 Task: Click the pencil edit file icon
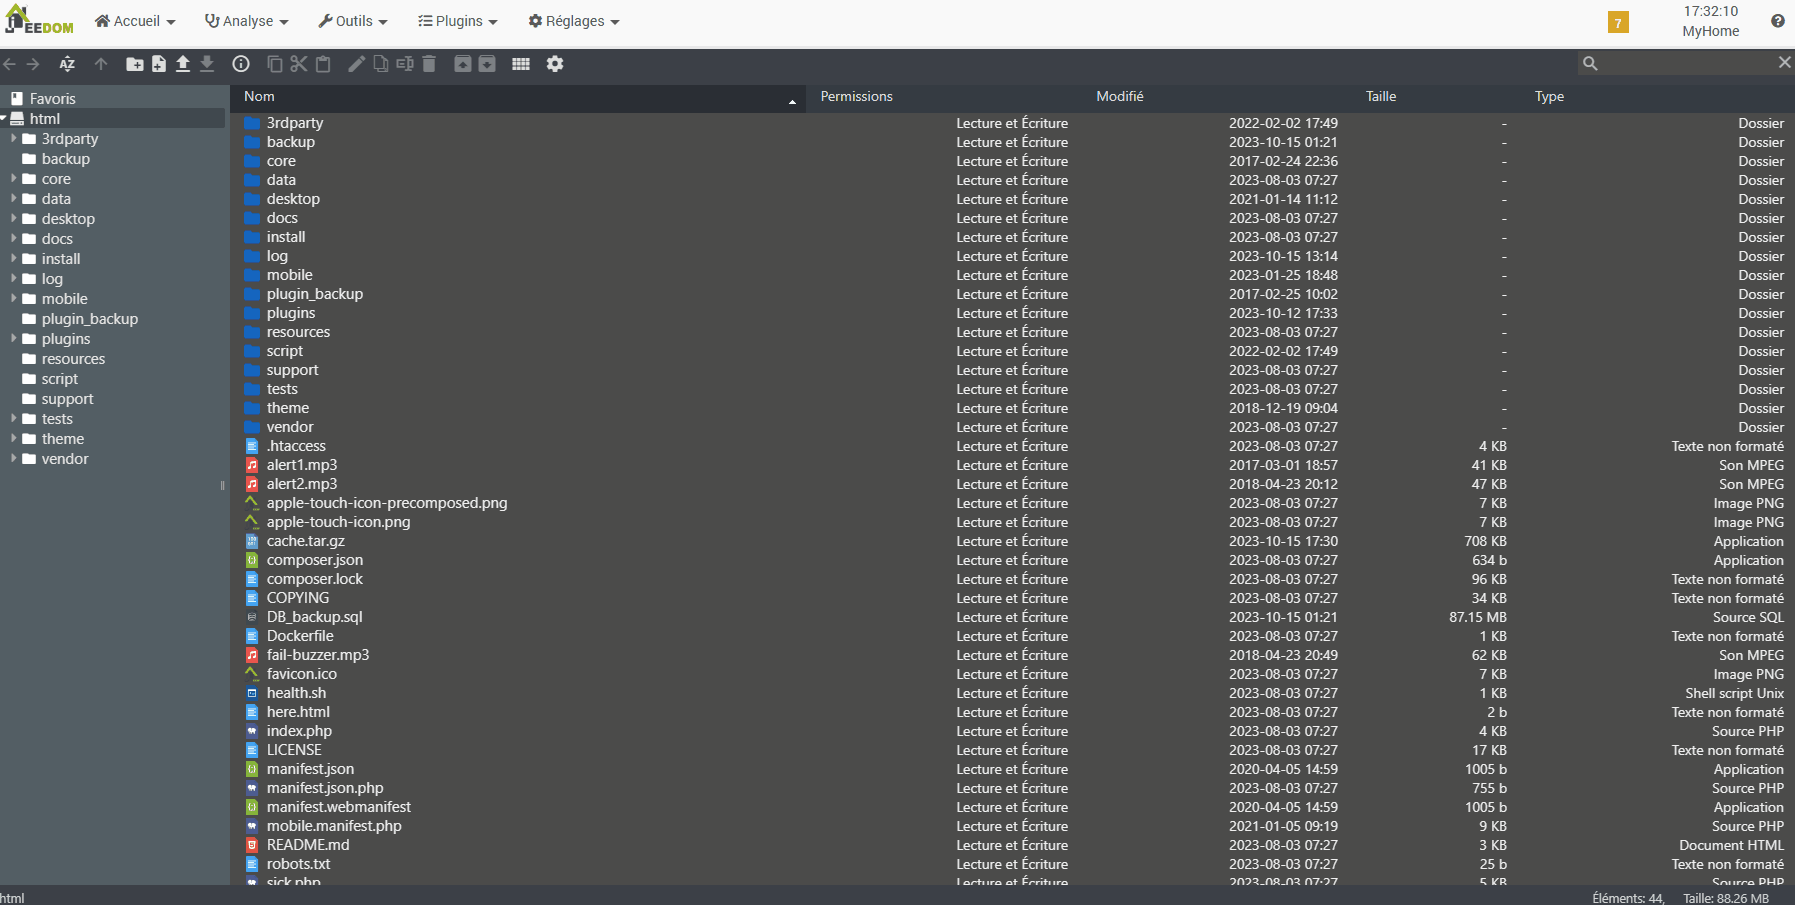coord(356,64)
